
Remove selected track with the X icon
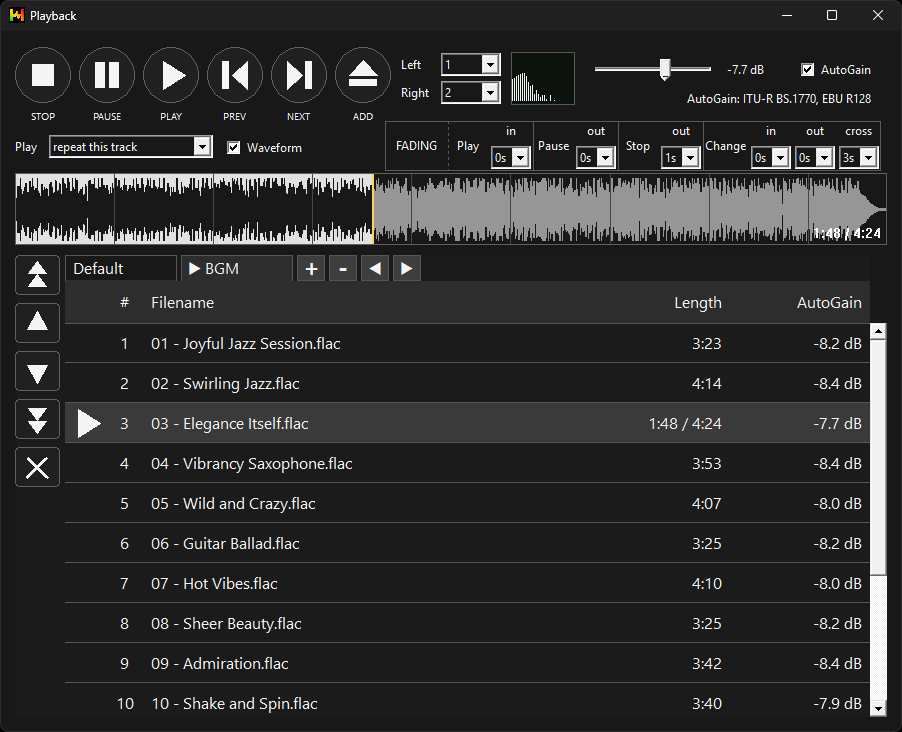(x=37, y=467)
